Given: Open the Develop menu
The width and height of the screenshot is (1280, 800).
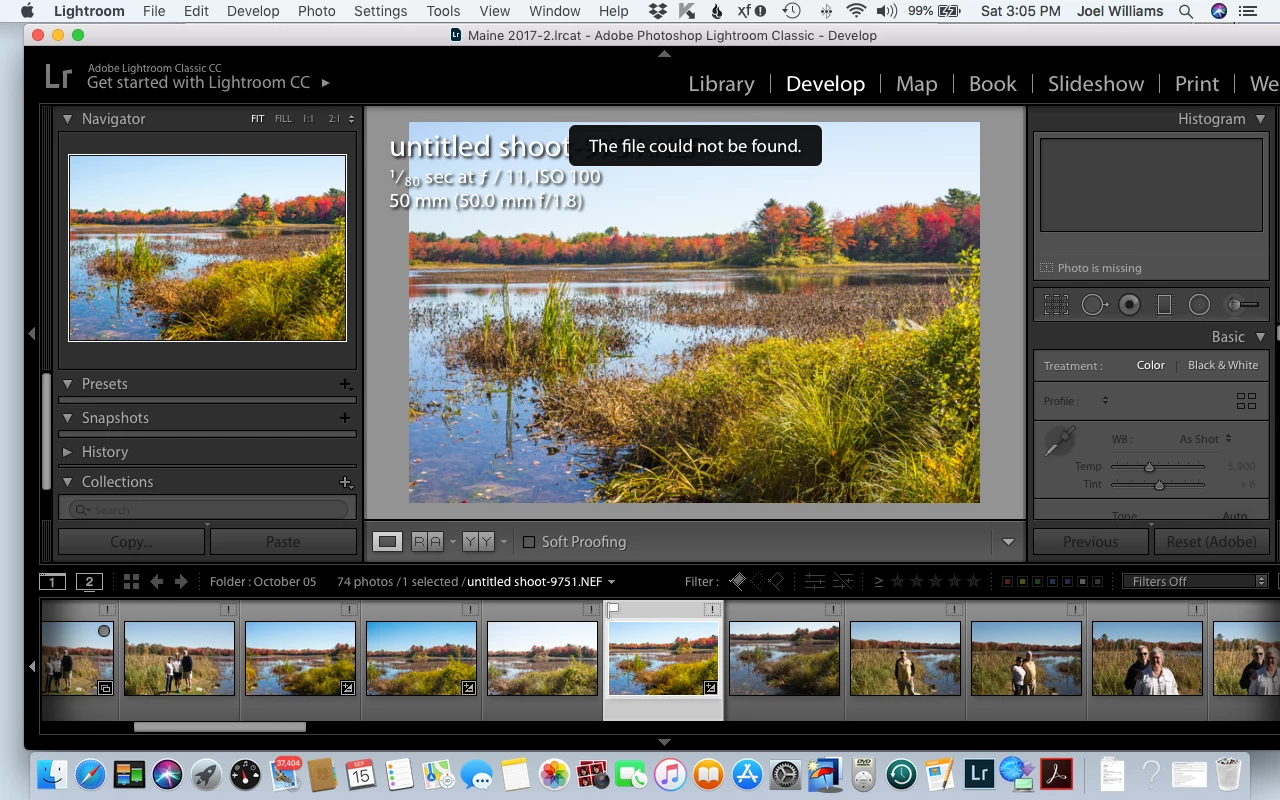Looking at the screenshot, I should 253,12.
